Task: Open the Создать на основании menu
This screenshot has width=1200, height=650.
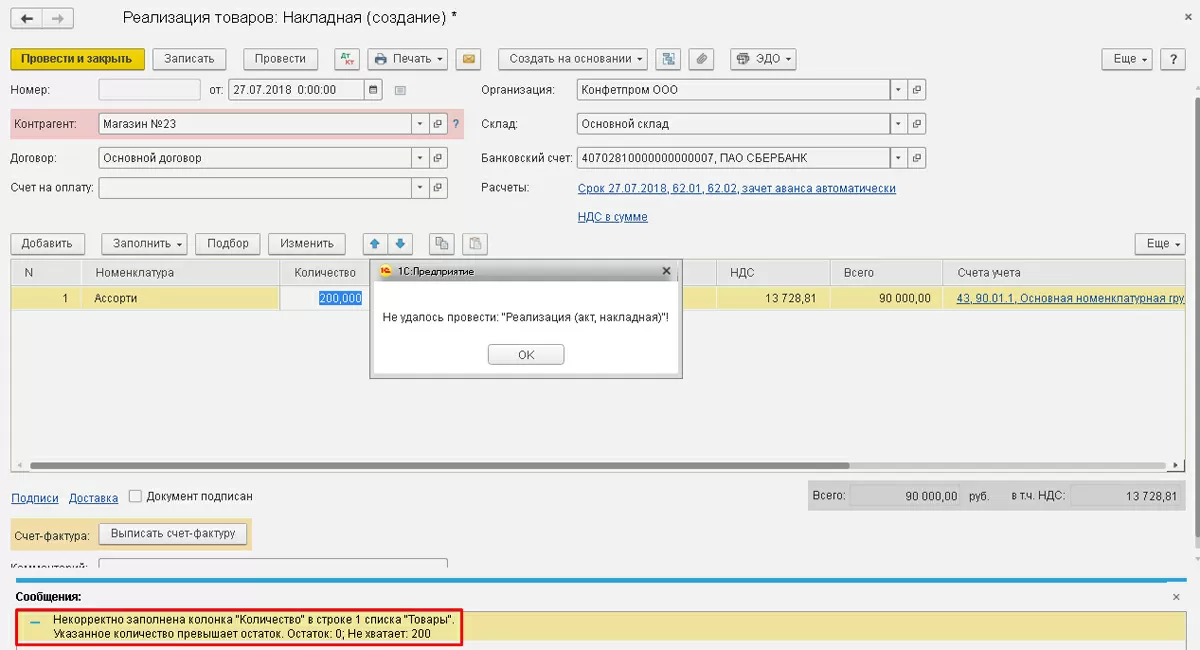Action: (x=572, y=59)
